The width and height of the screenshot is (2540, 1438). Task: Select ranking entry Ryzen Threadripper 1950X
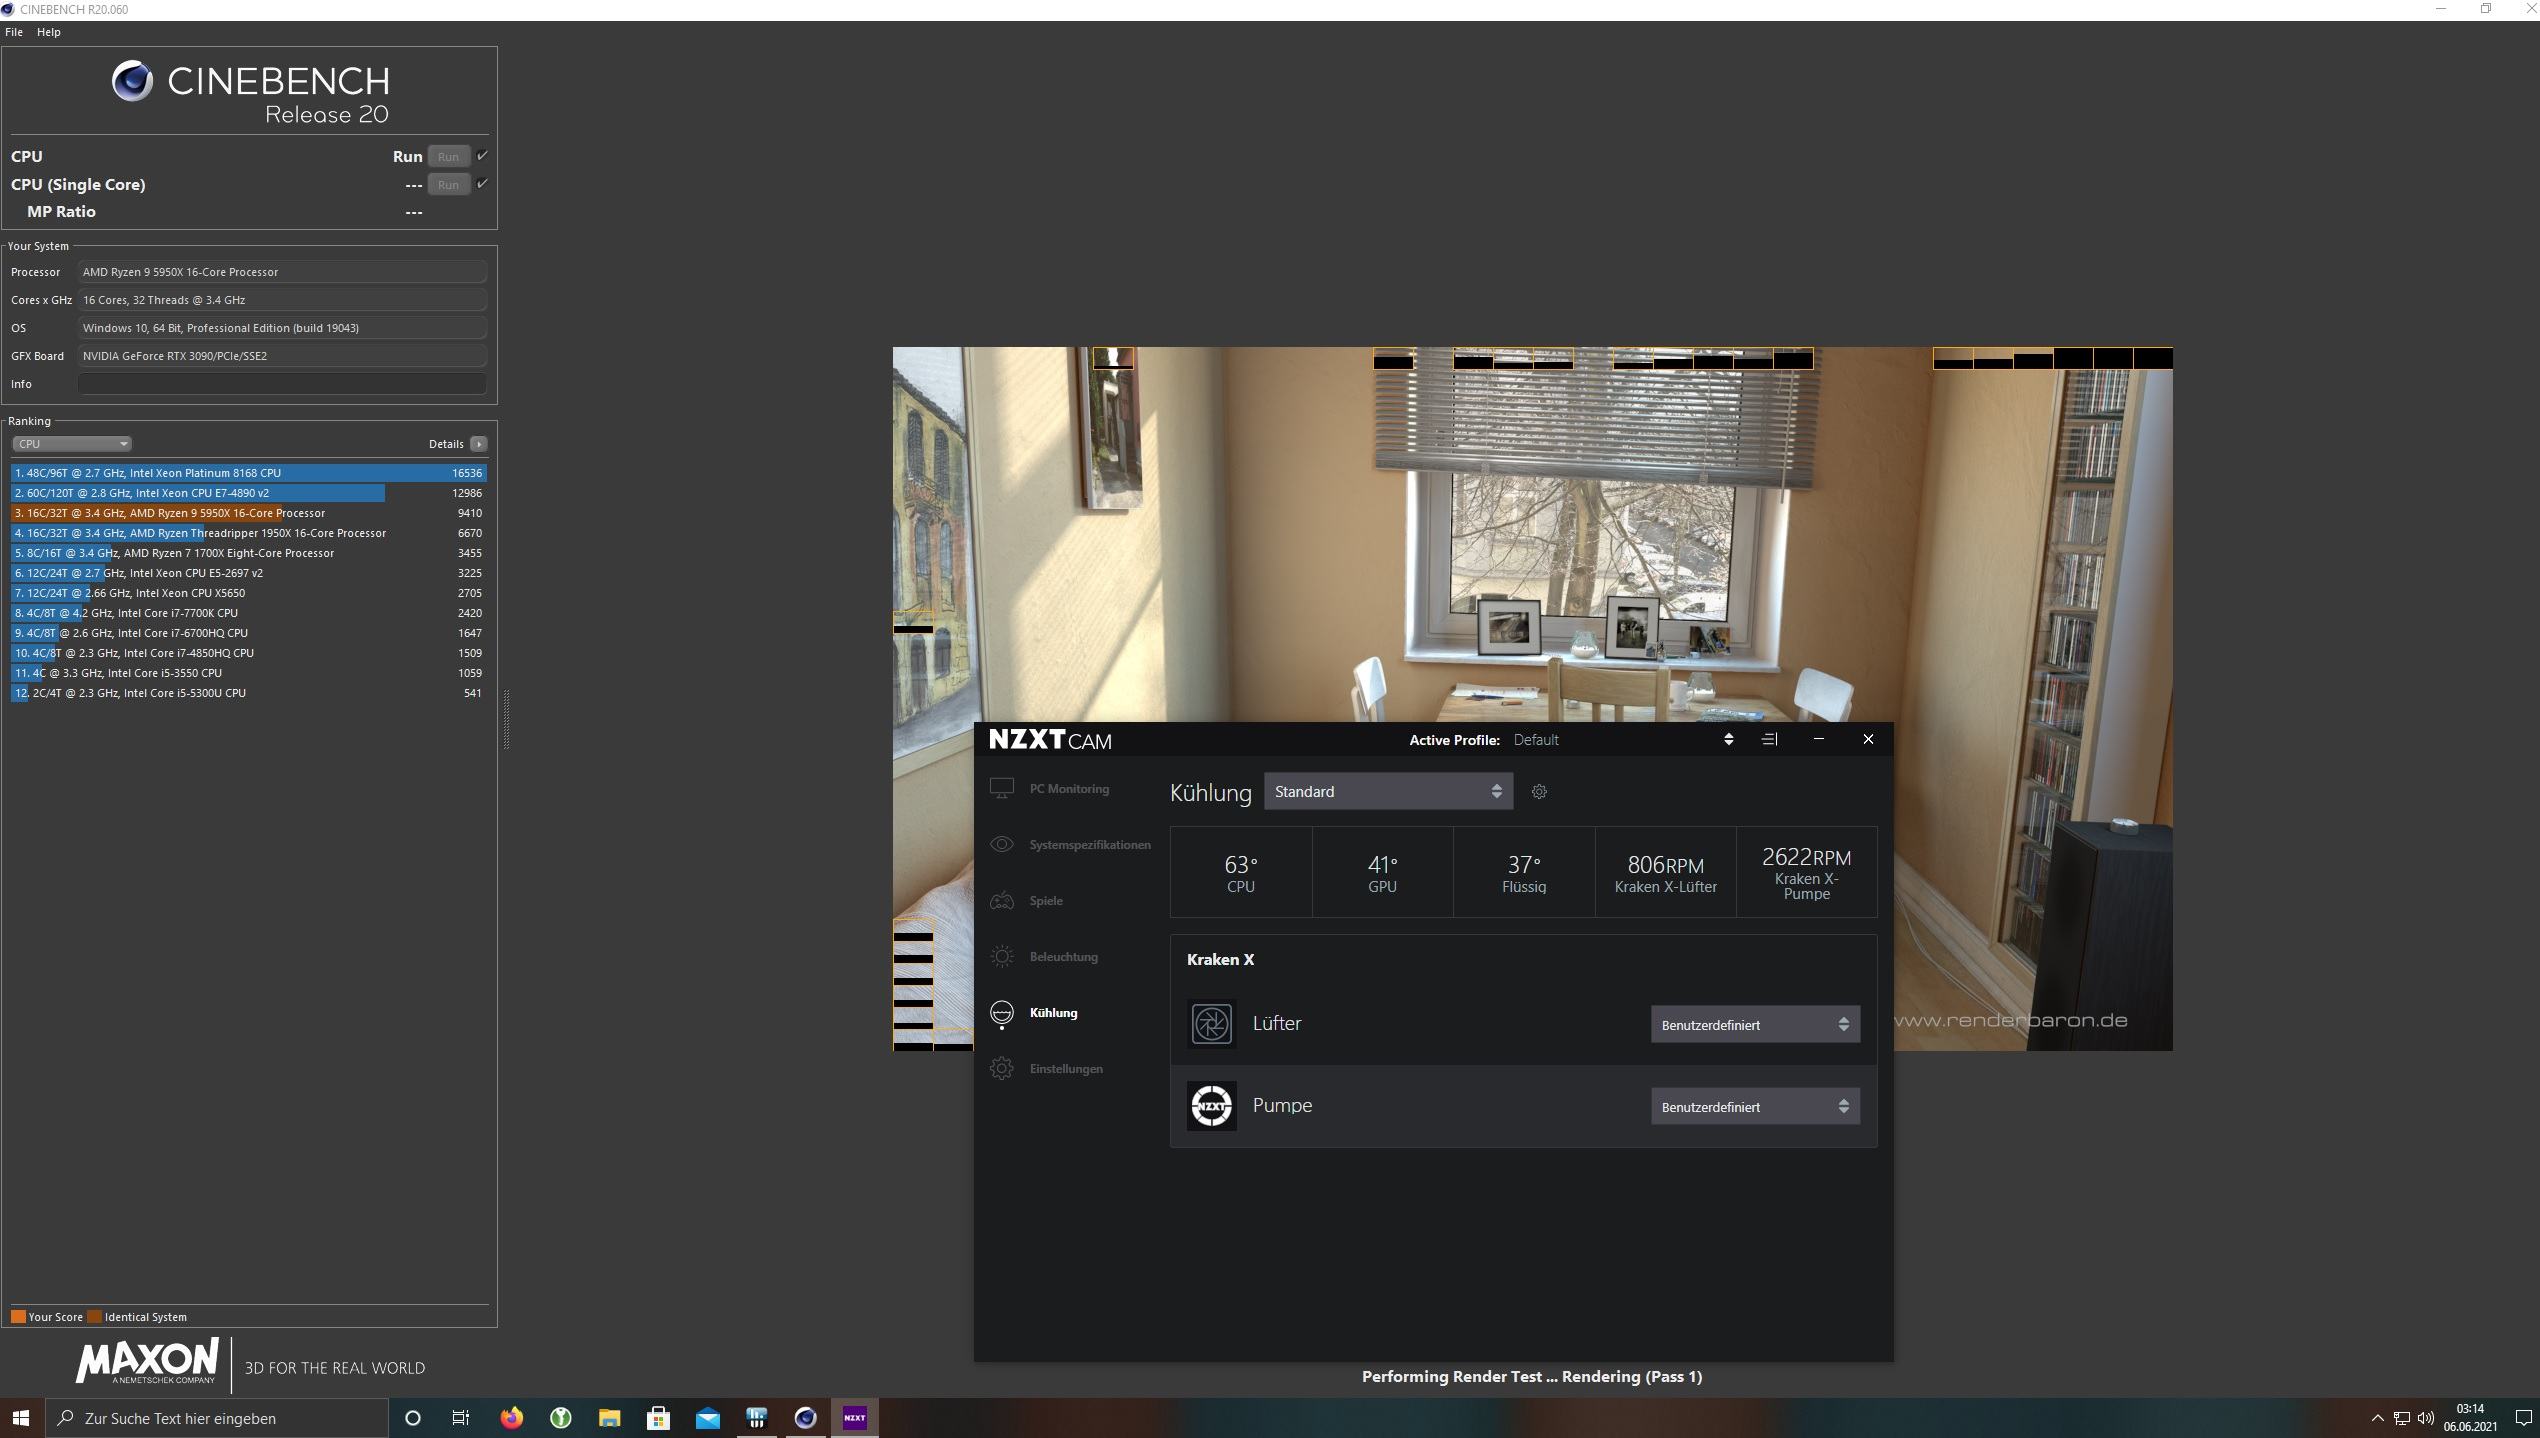[249, 532]
